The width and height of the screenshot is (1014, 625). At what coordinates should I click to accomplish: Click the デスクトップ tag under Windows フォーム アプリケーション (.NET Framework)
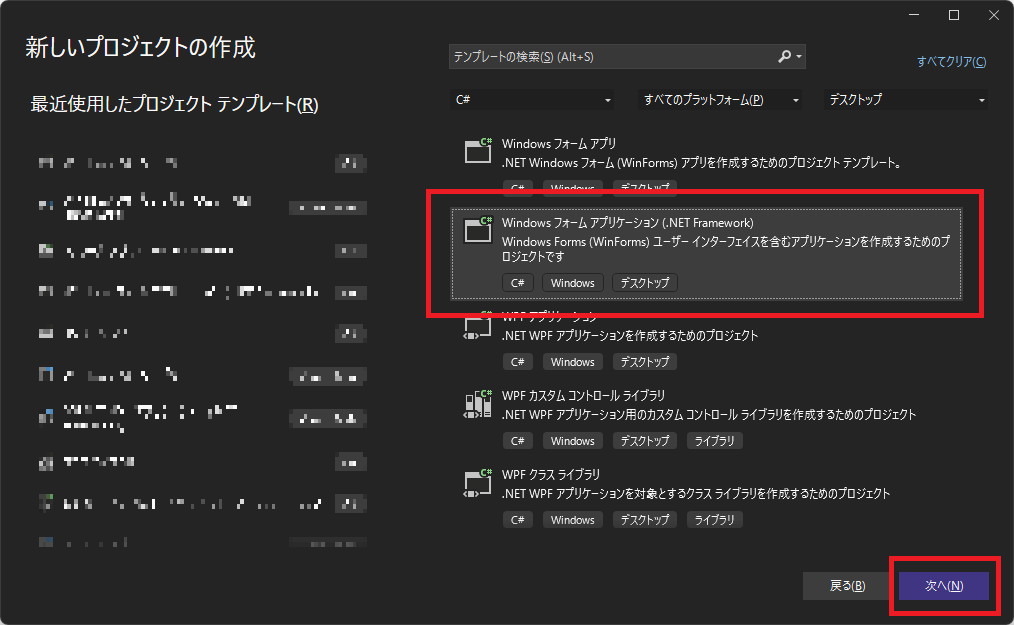click(645, 283)
